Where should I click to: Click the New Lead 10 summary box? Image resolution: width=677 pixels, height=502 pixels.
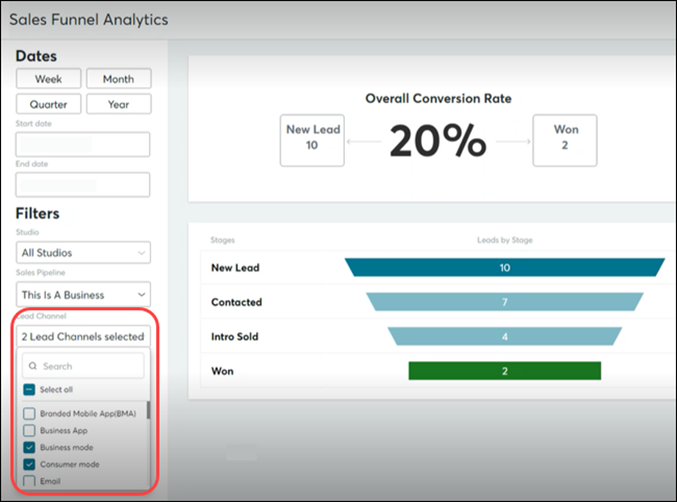coord(312,140)
